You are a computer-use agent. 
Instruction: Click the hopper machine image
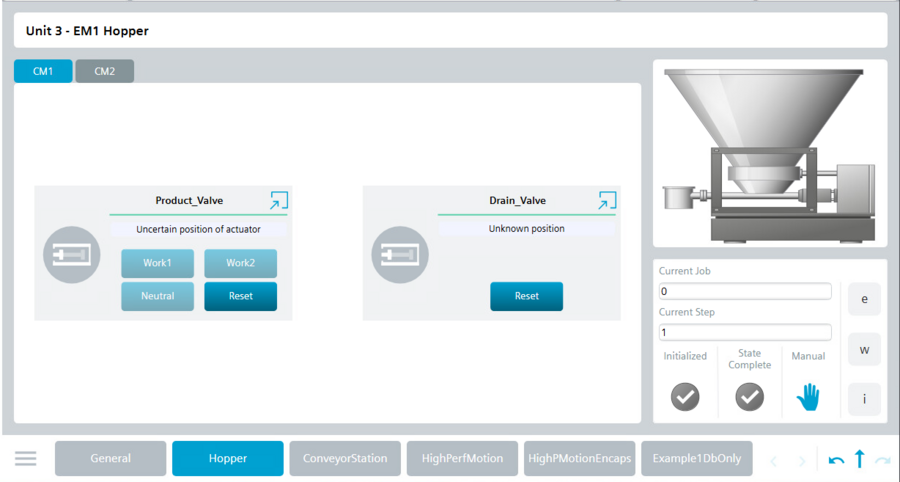(x=770, y=154)
